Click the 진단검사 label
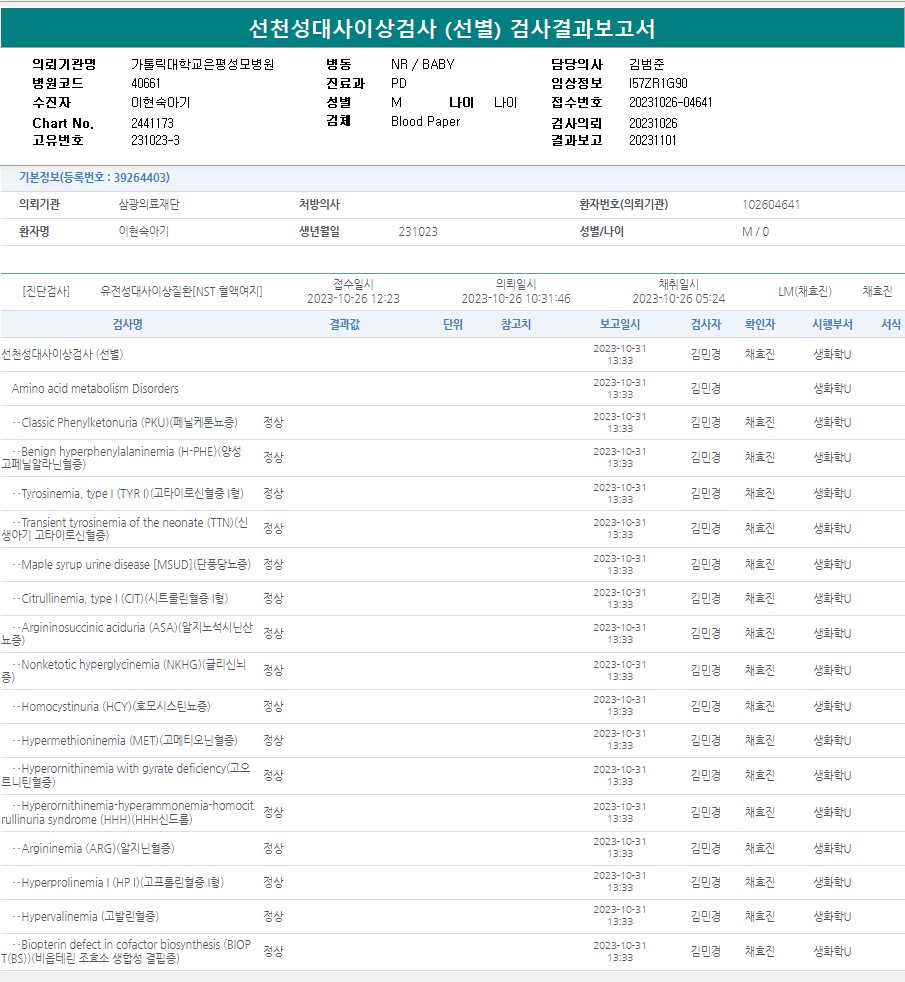905x982 pixels. coord(46,291)
